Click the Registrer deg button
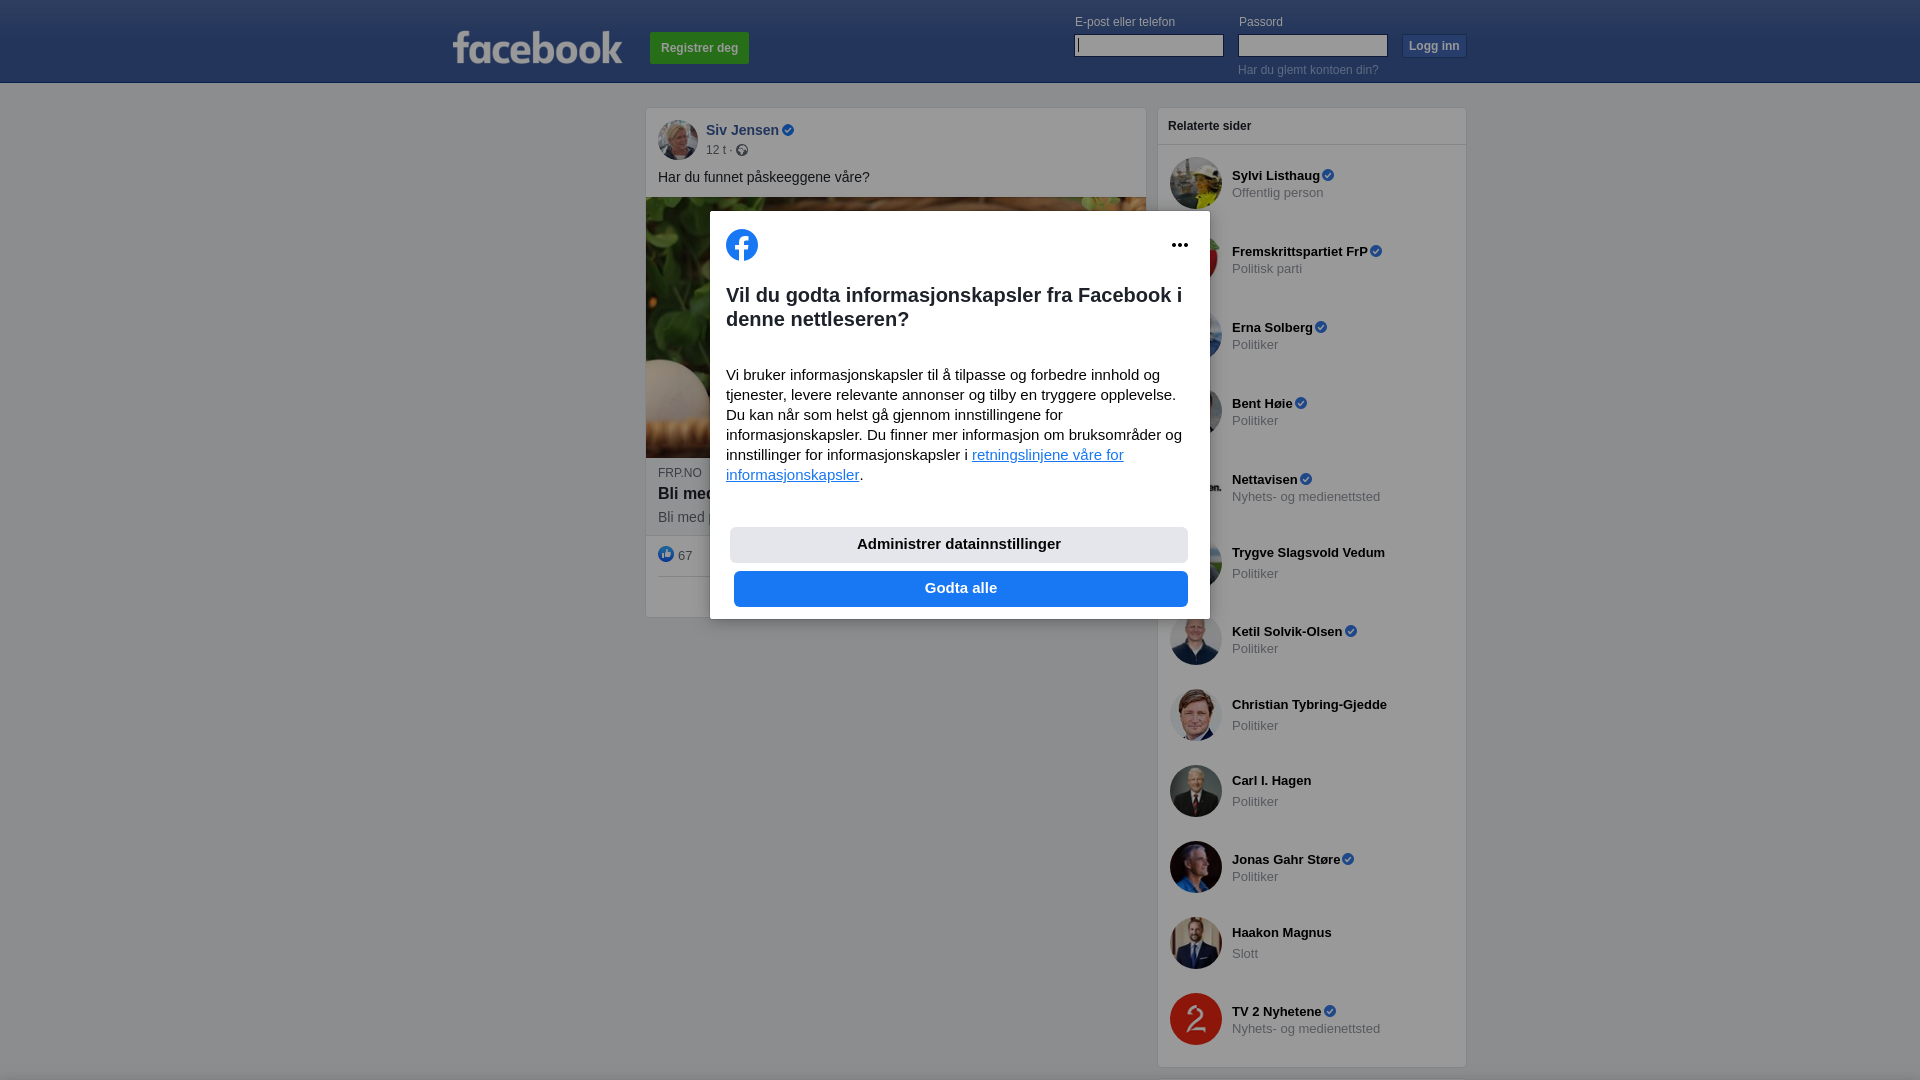Image resolution: width=1920 pixels, height=1080 pixels. (699, 48)
